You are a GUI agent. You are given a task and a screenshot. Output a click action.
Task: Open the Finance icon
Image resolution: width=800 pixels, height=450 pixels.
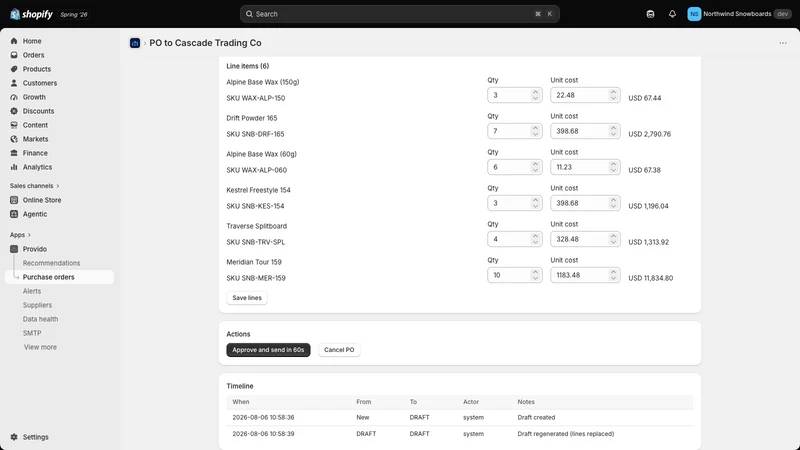[14, 153]
